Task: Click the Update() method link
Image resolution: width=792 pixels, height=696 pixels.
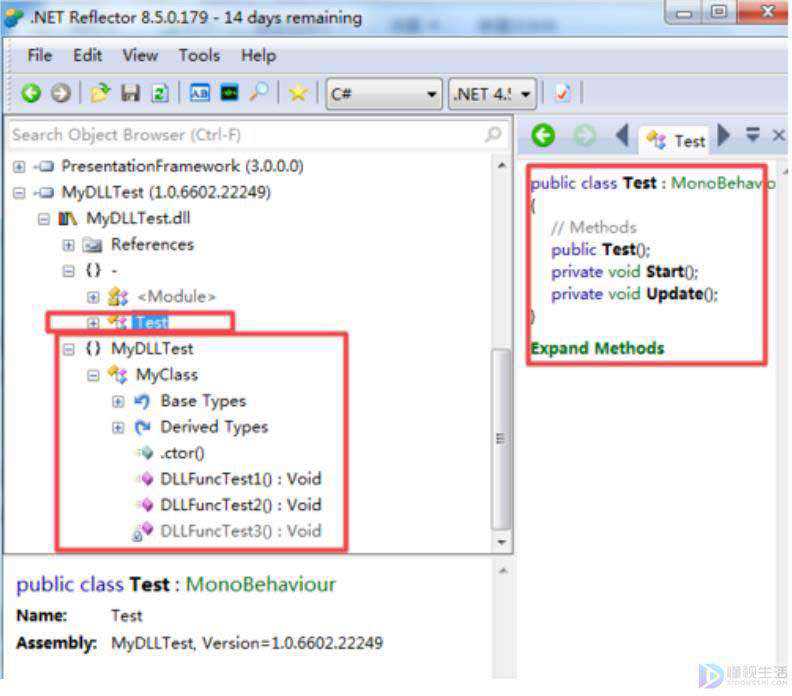Action: tap(675, 294)
